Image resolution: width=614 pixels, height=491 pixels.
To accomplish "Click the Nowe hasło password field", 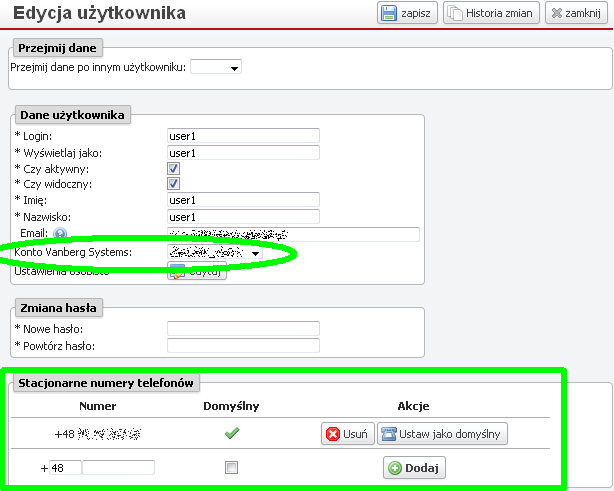I will tap(243, 329).
